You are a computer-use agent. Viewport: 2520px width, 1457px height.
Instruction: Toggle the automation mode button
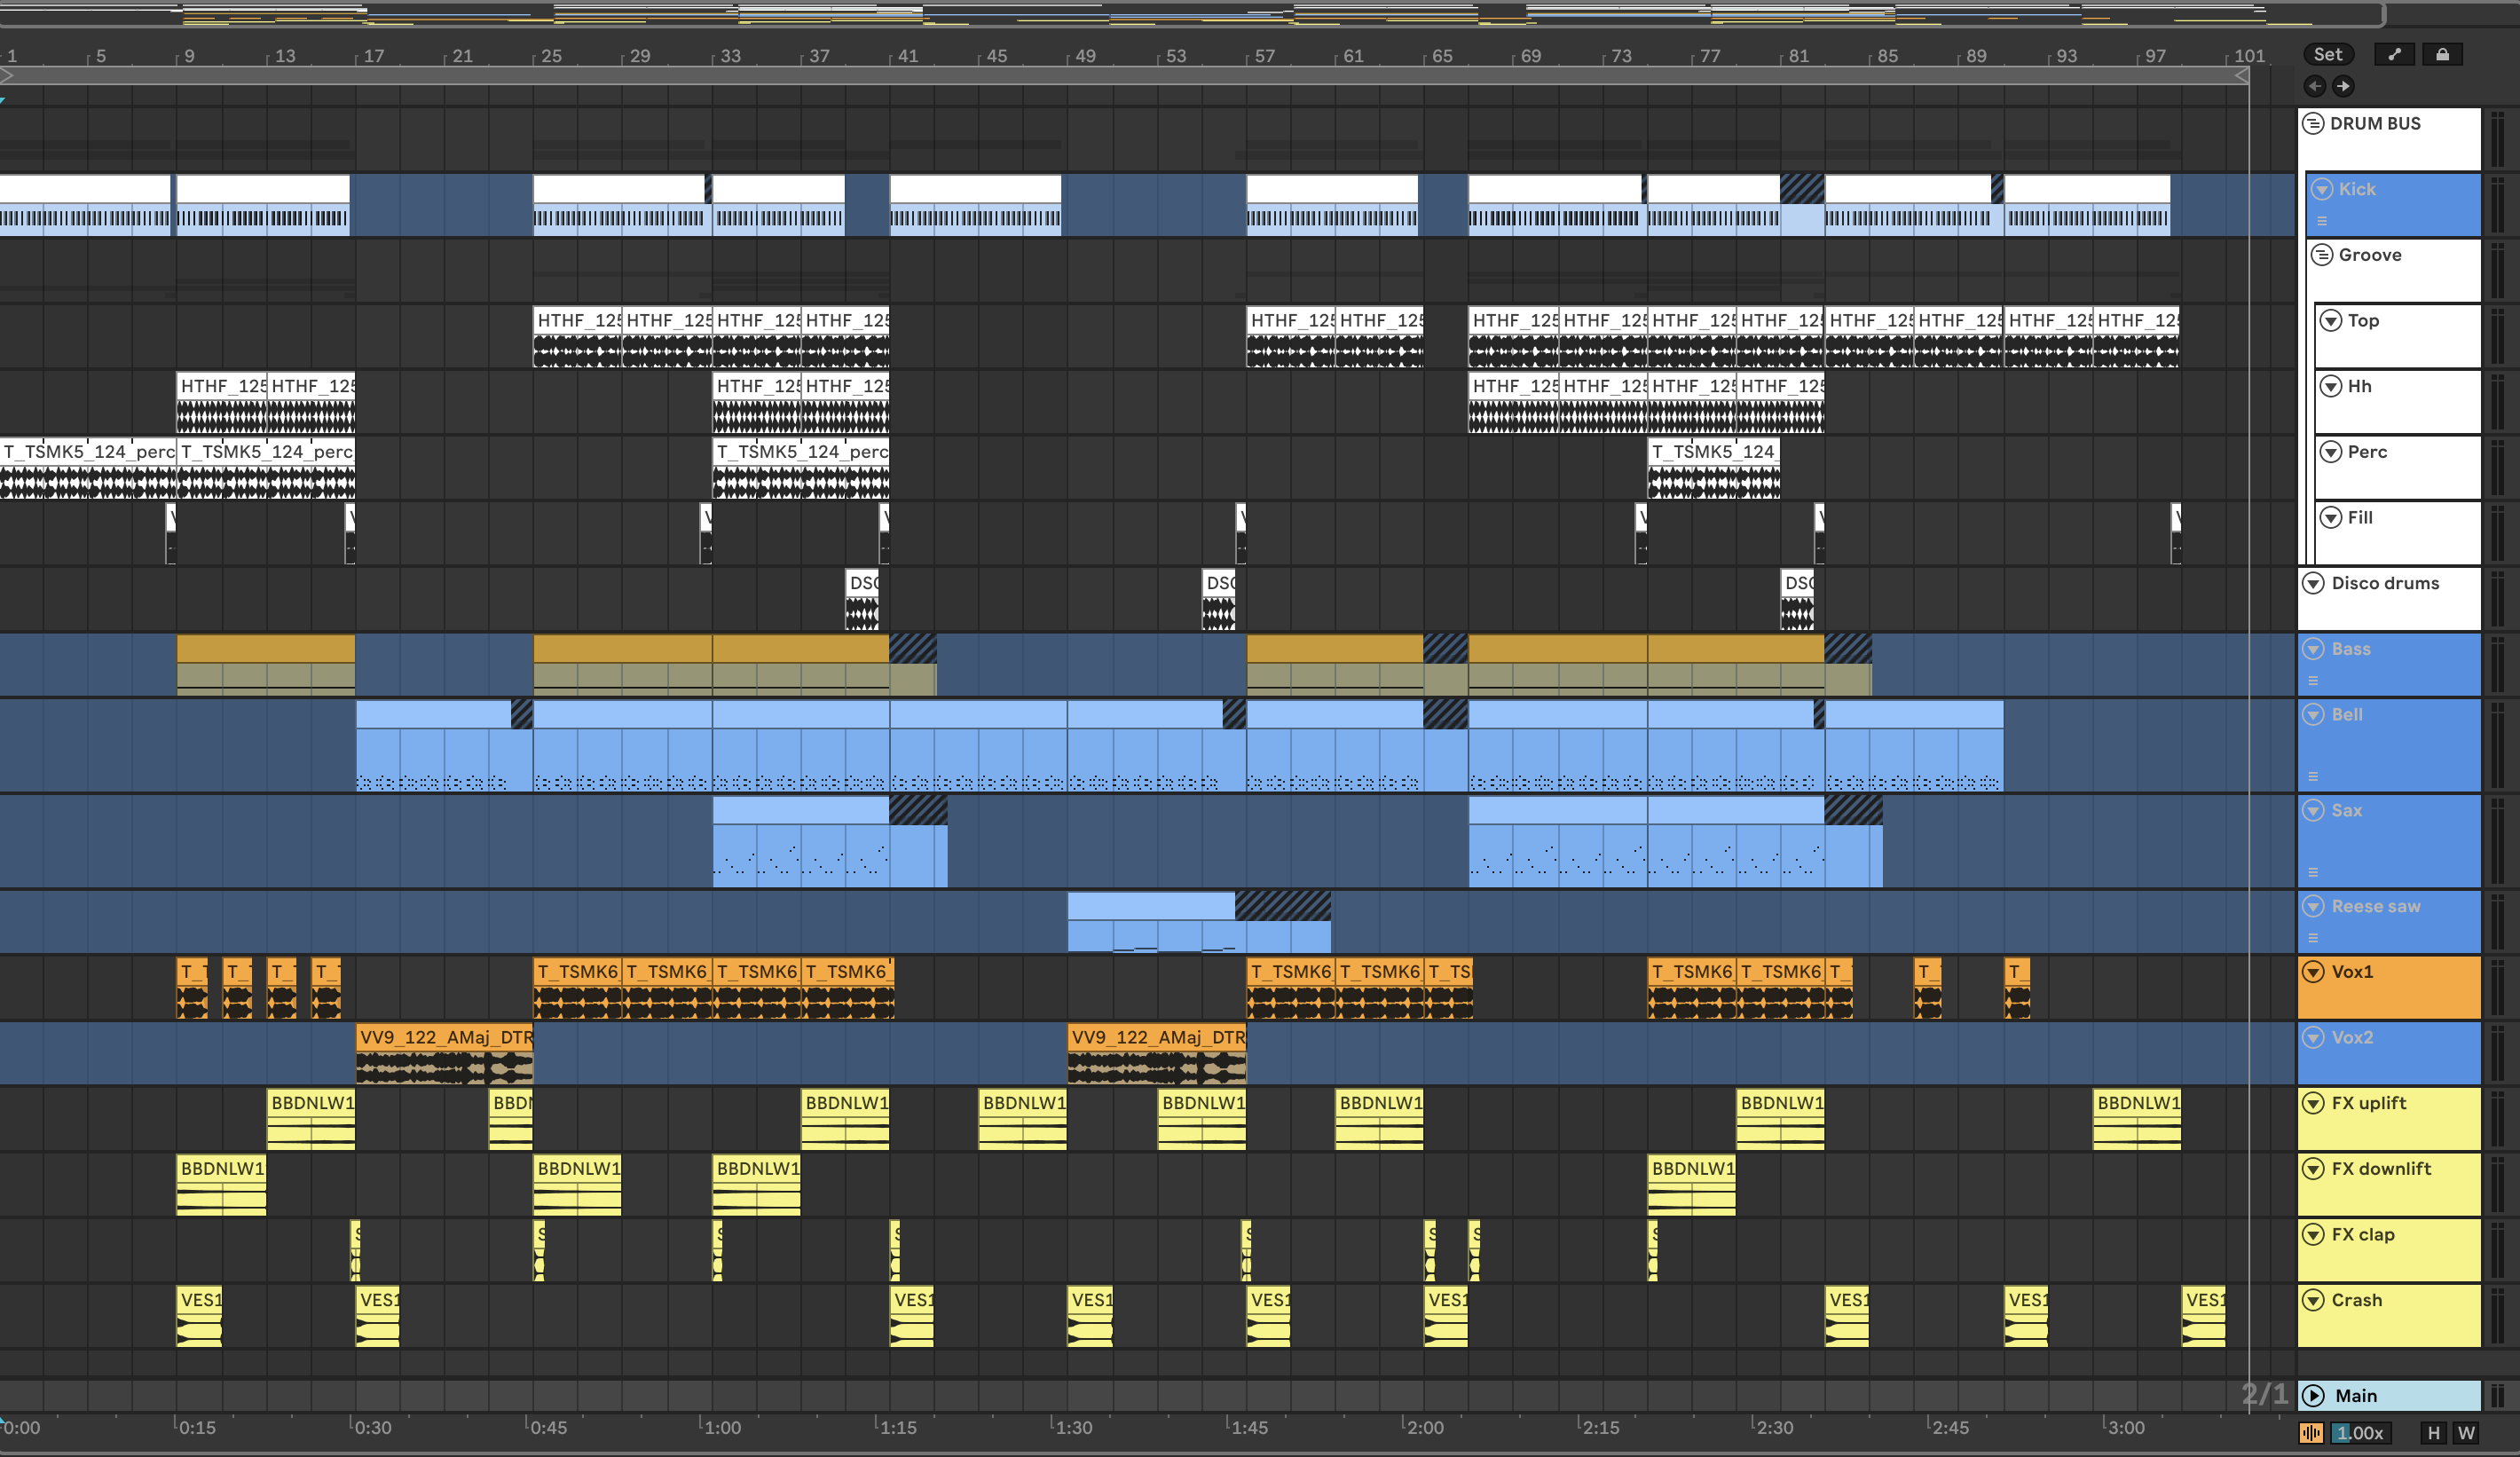[2394, 55]
